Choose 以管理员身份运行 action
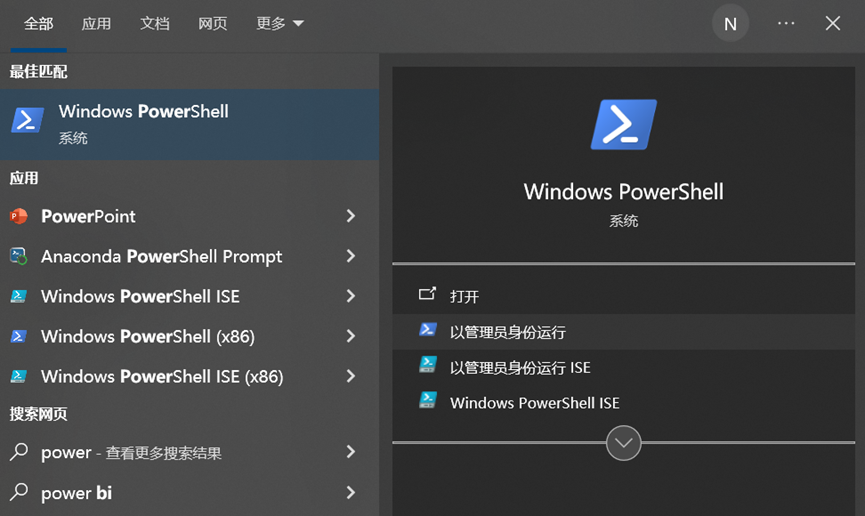 coord(623,332)
